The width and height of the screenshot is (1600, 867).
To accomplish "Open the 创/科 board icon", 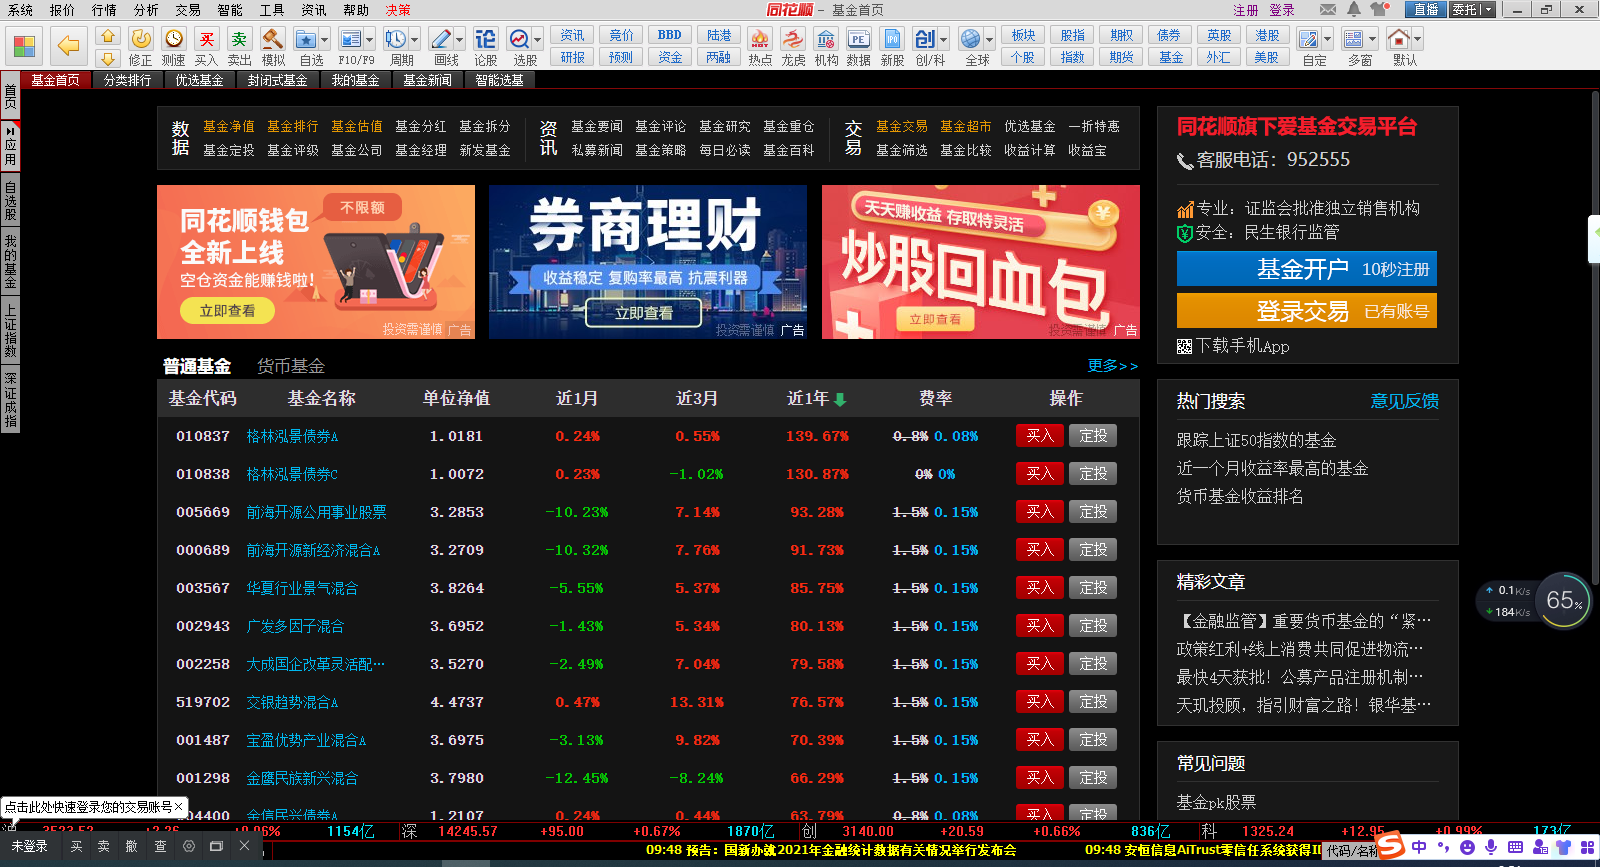I will 925,39.
